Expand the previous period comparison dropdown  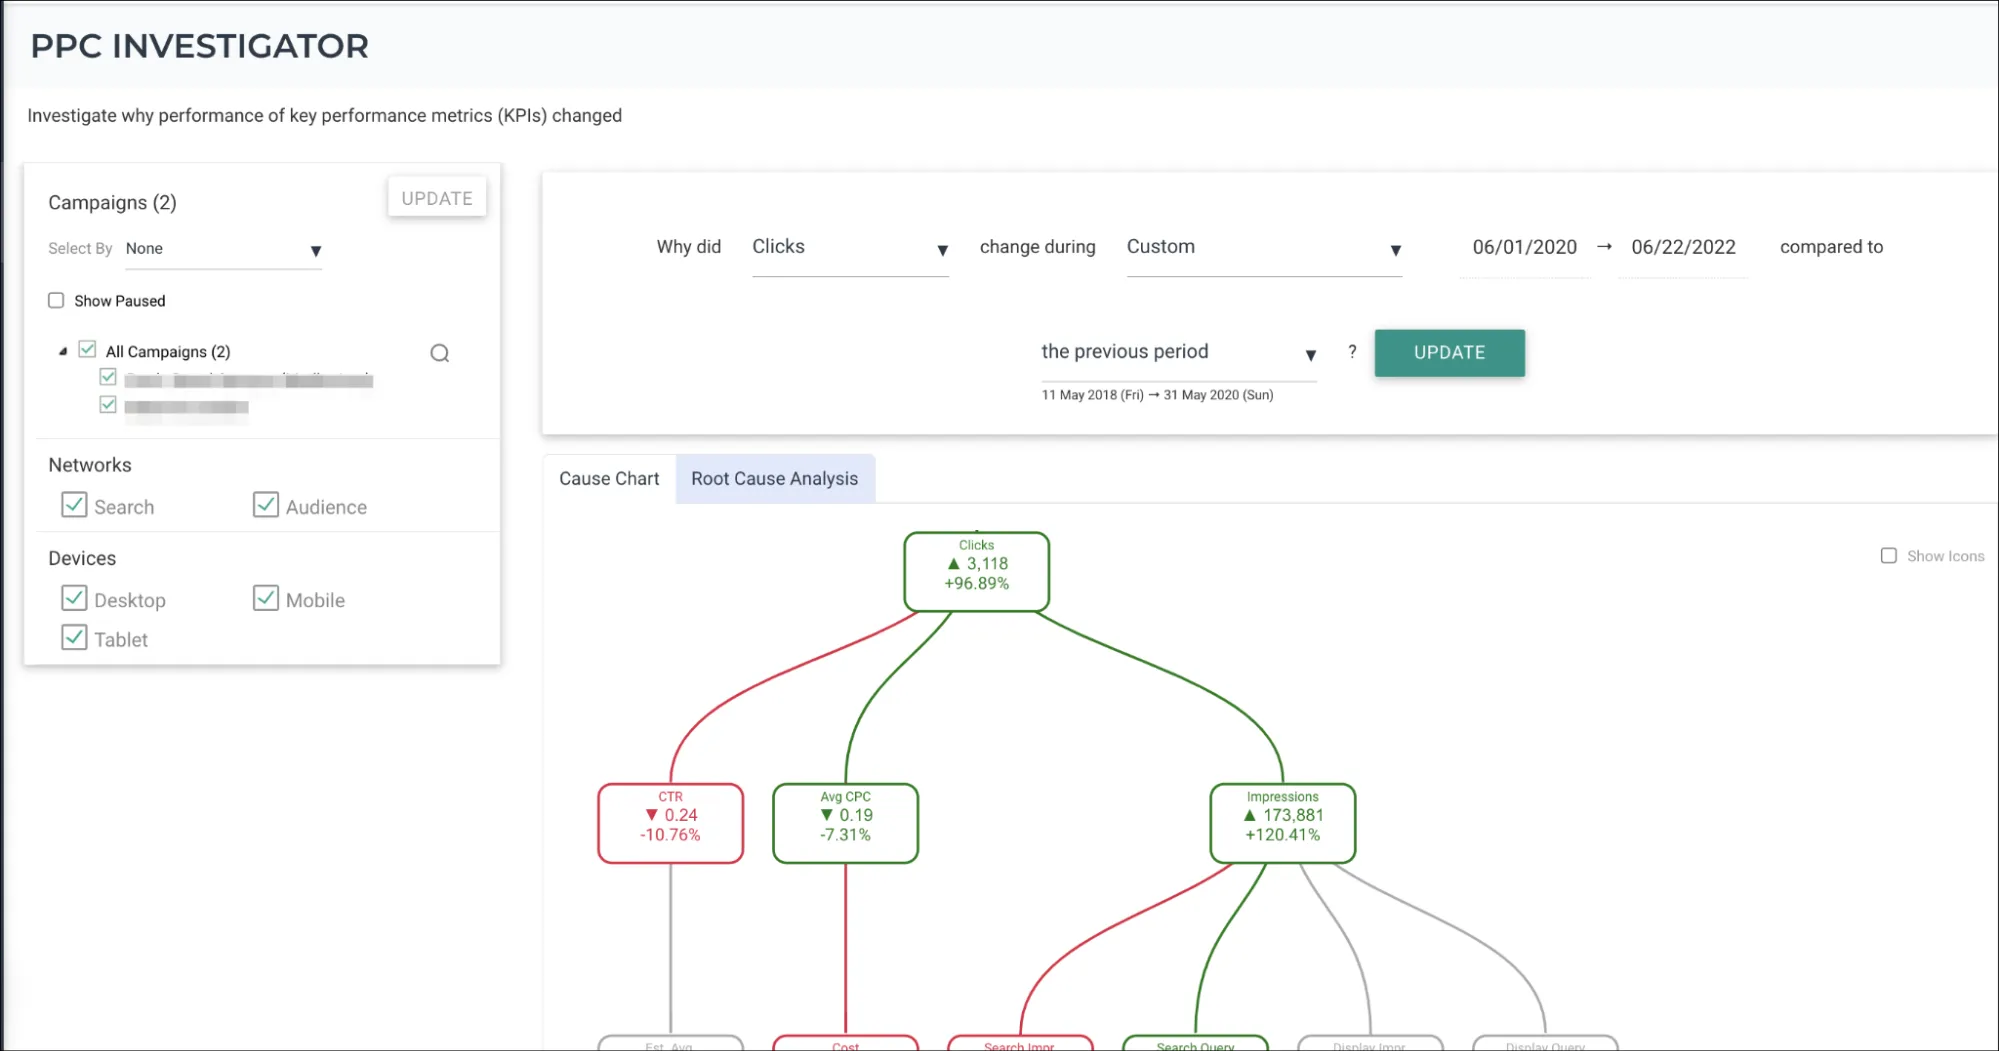(x=1178, y=353)
